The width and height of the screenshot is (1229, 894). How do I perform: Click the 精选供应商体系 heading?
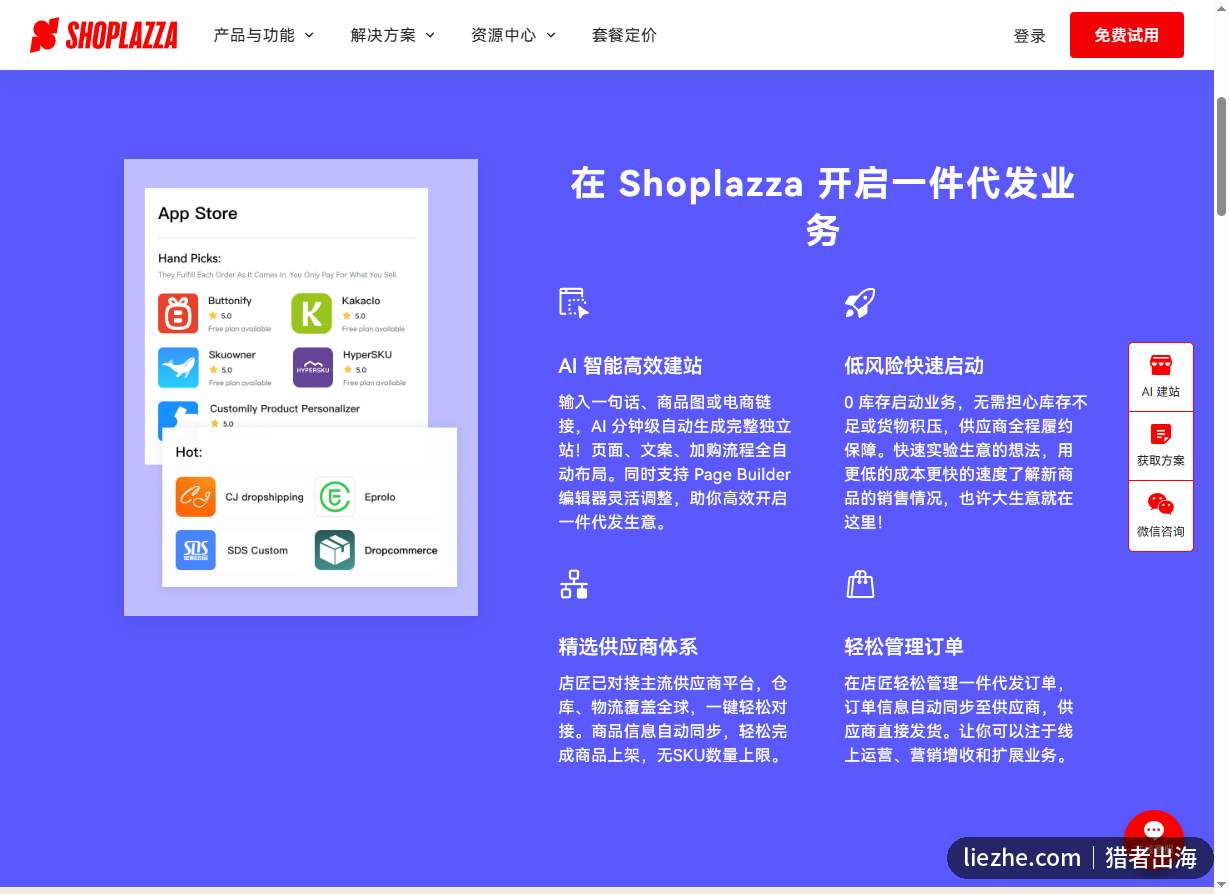pyautogui.click(x=628, y=647)
